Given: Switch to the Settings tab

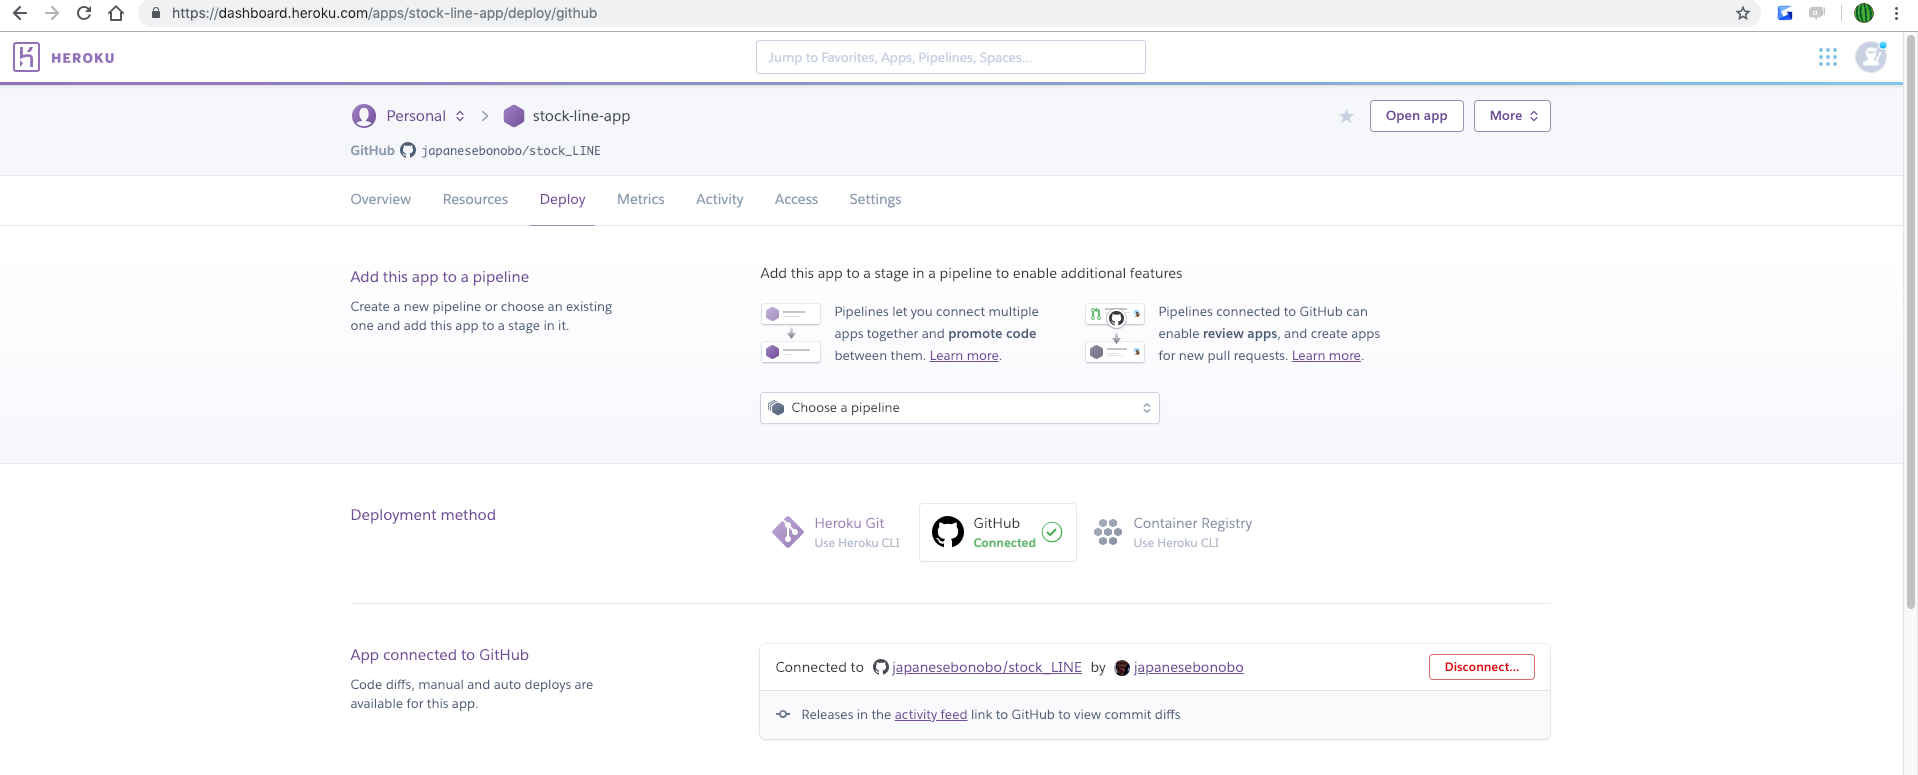Looking at the screenshot, I should (875, 199).
